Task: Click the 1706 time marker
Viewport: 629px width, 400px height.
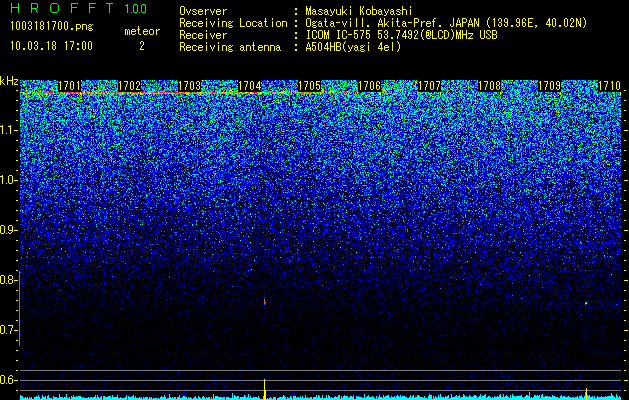Action: (369, 86)
